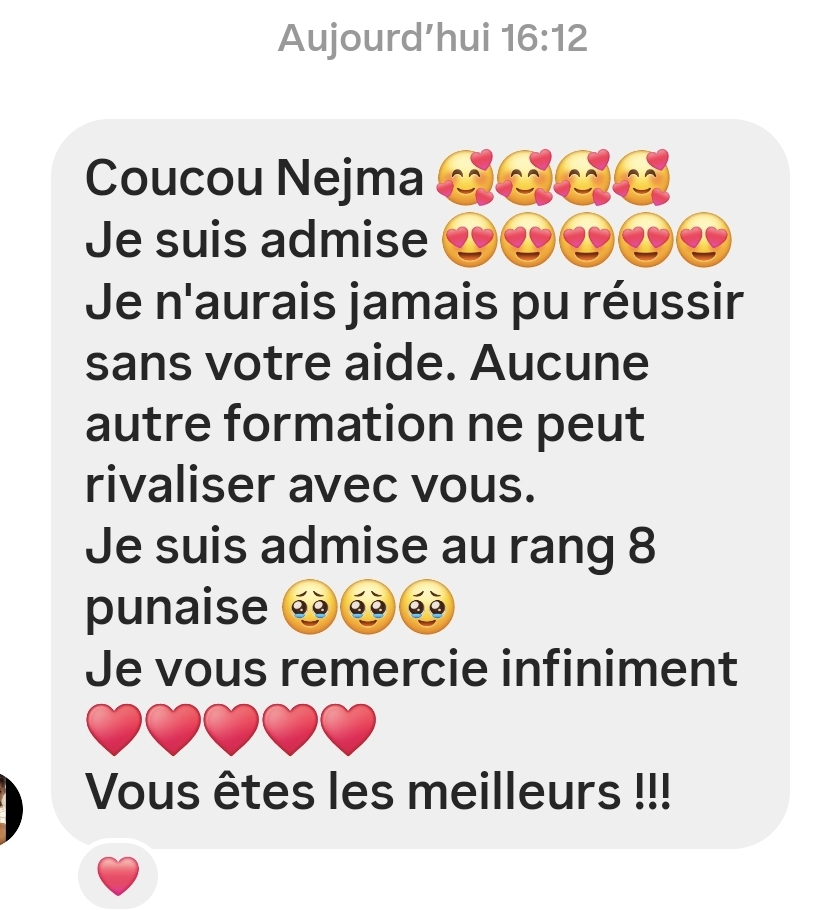Tap the last smiling-hearts emoji after Nejma
Screen dimensions: 816x910
[641, 178]
